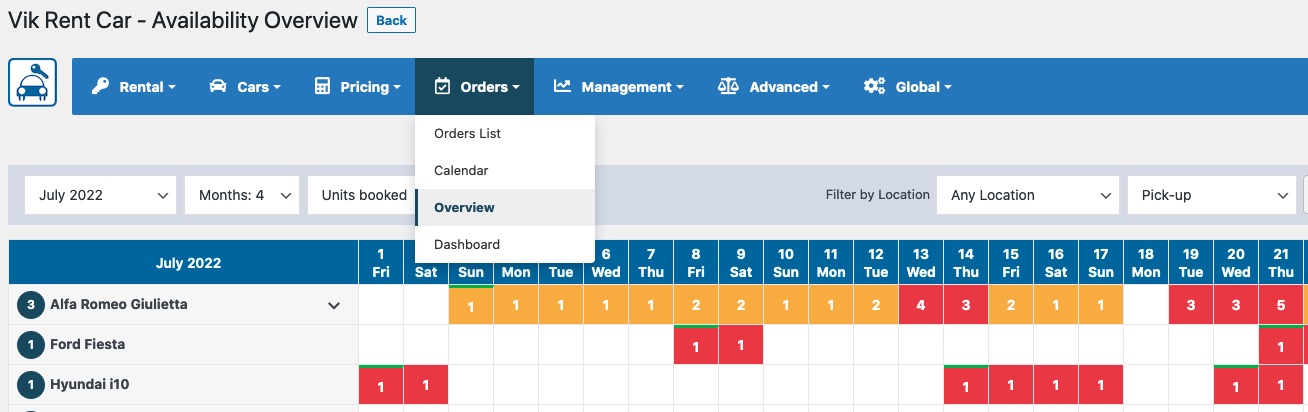Choose Dashboard from the Orders dropdown
Image resolution: width=1308 pixels, height=412 pixels.
506,245
